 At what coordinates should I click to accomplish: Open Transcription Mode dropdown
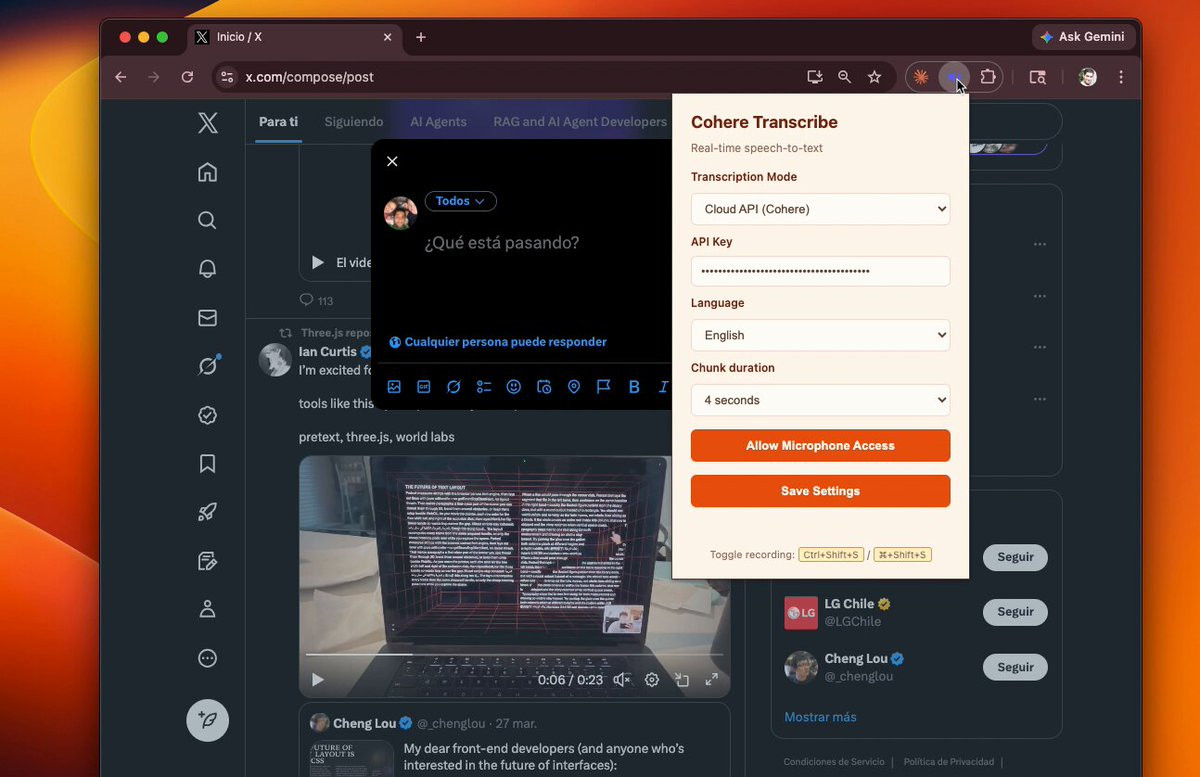point(820,209)
